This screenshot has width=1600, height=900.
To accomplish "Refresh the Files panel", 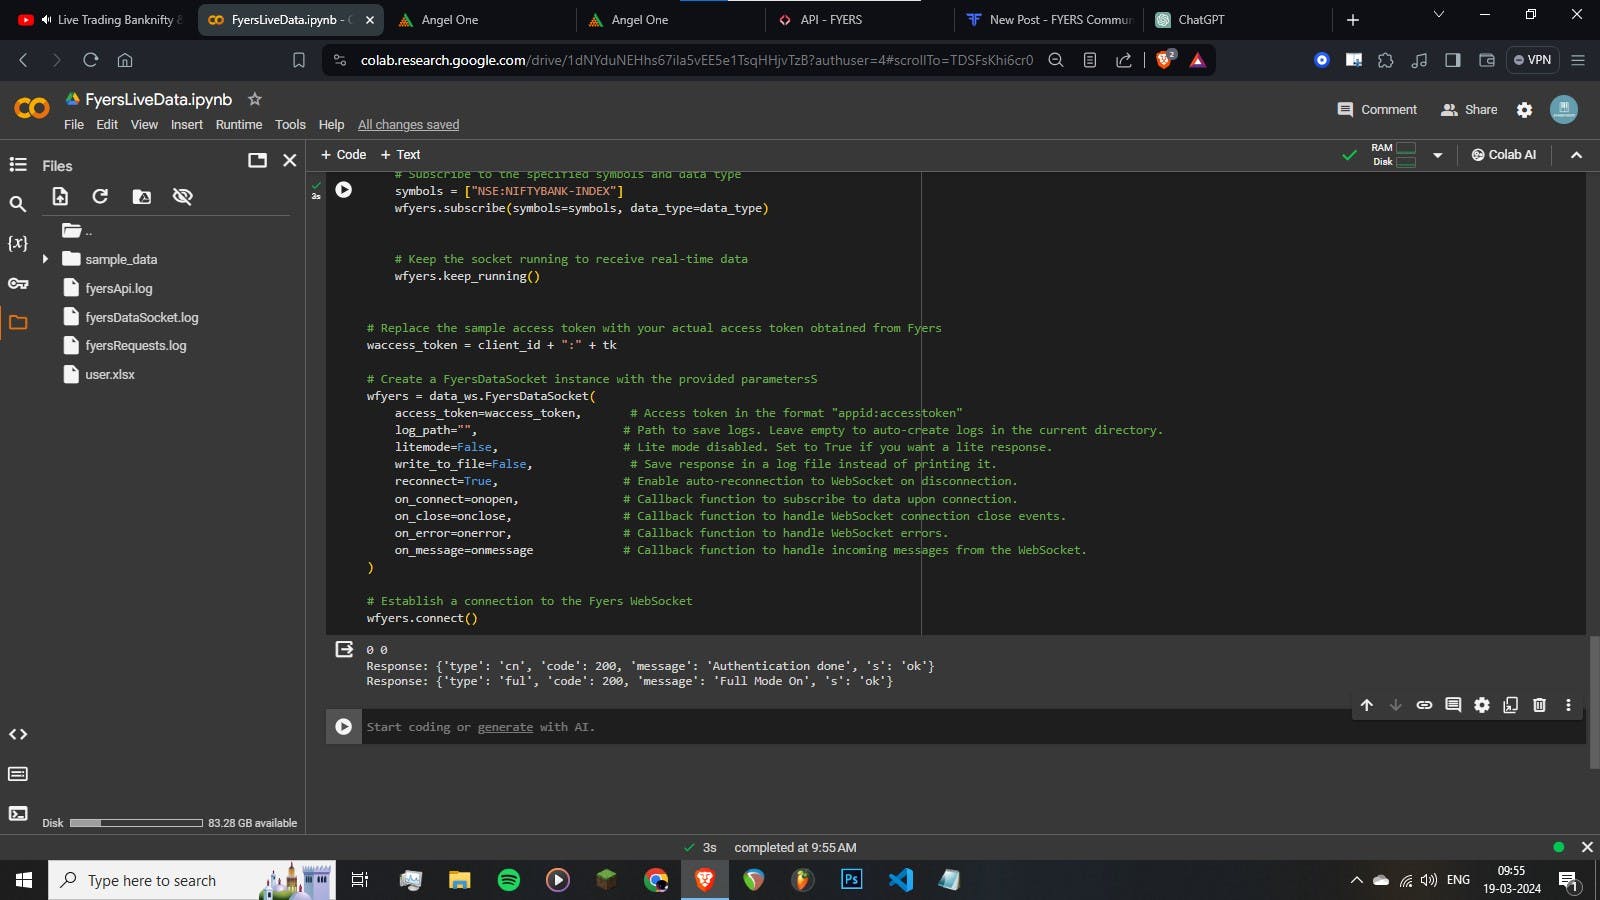I will point(100,197).
